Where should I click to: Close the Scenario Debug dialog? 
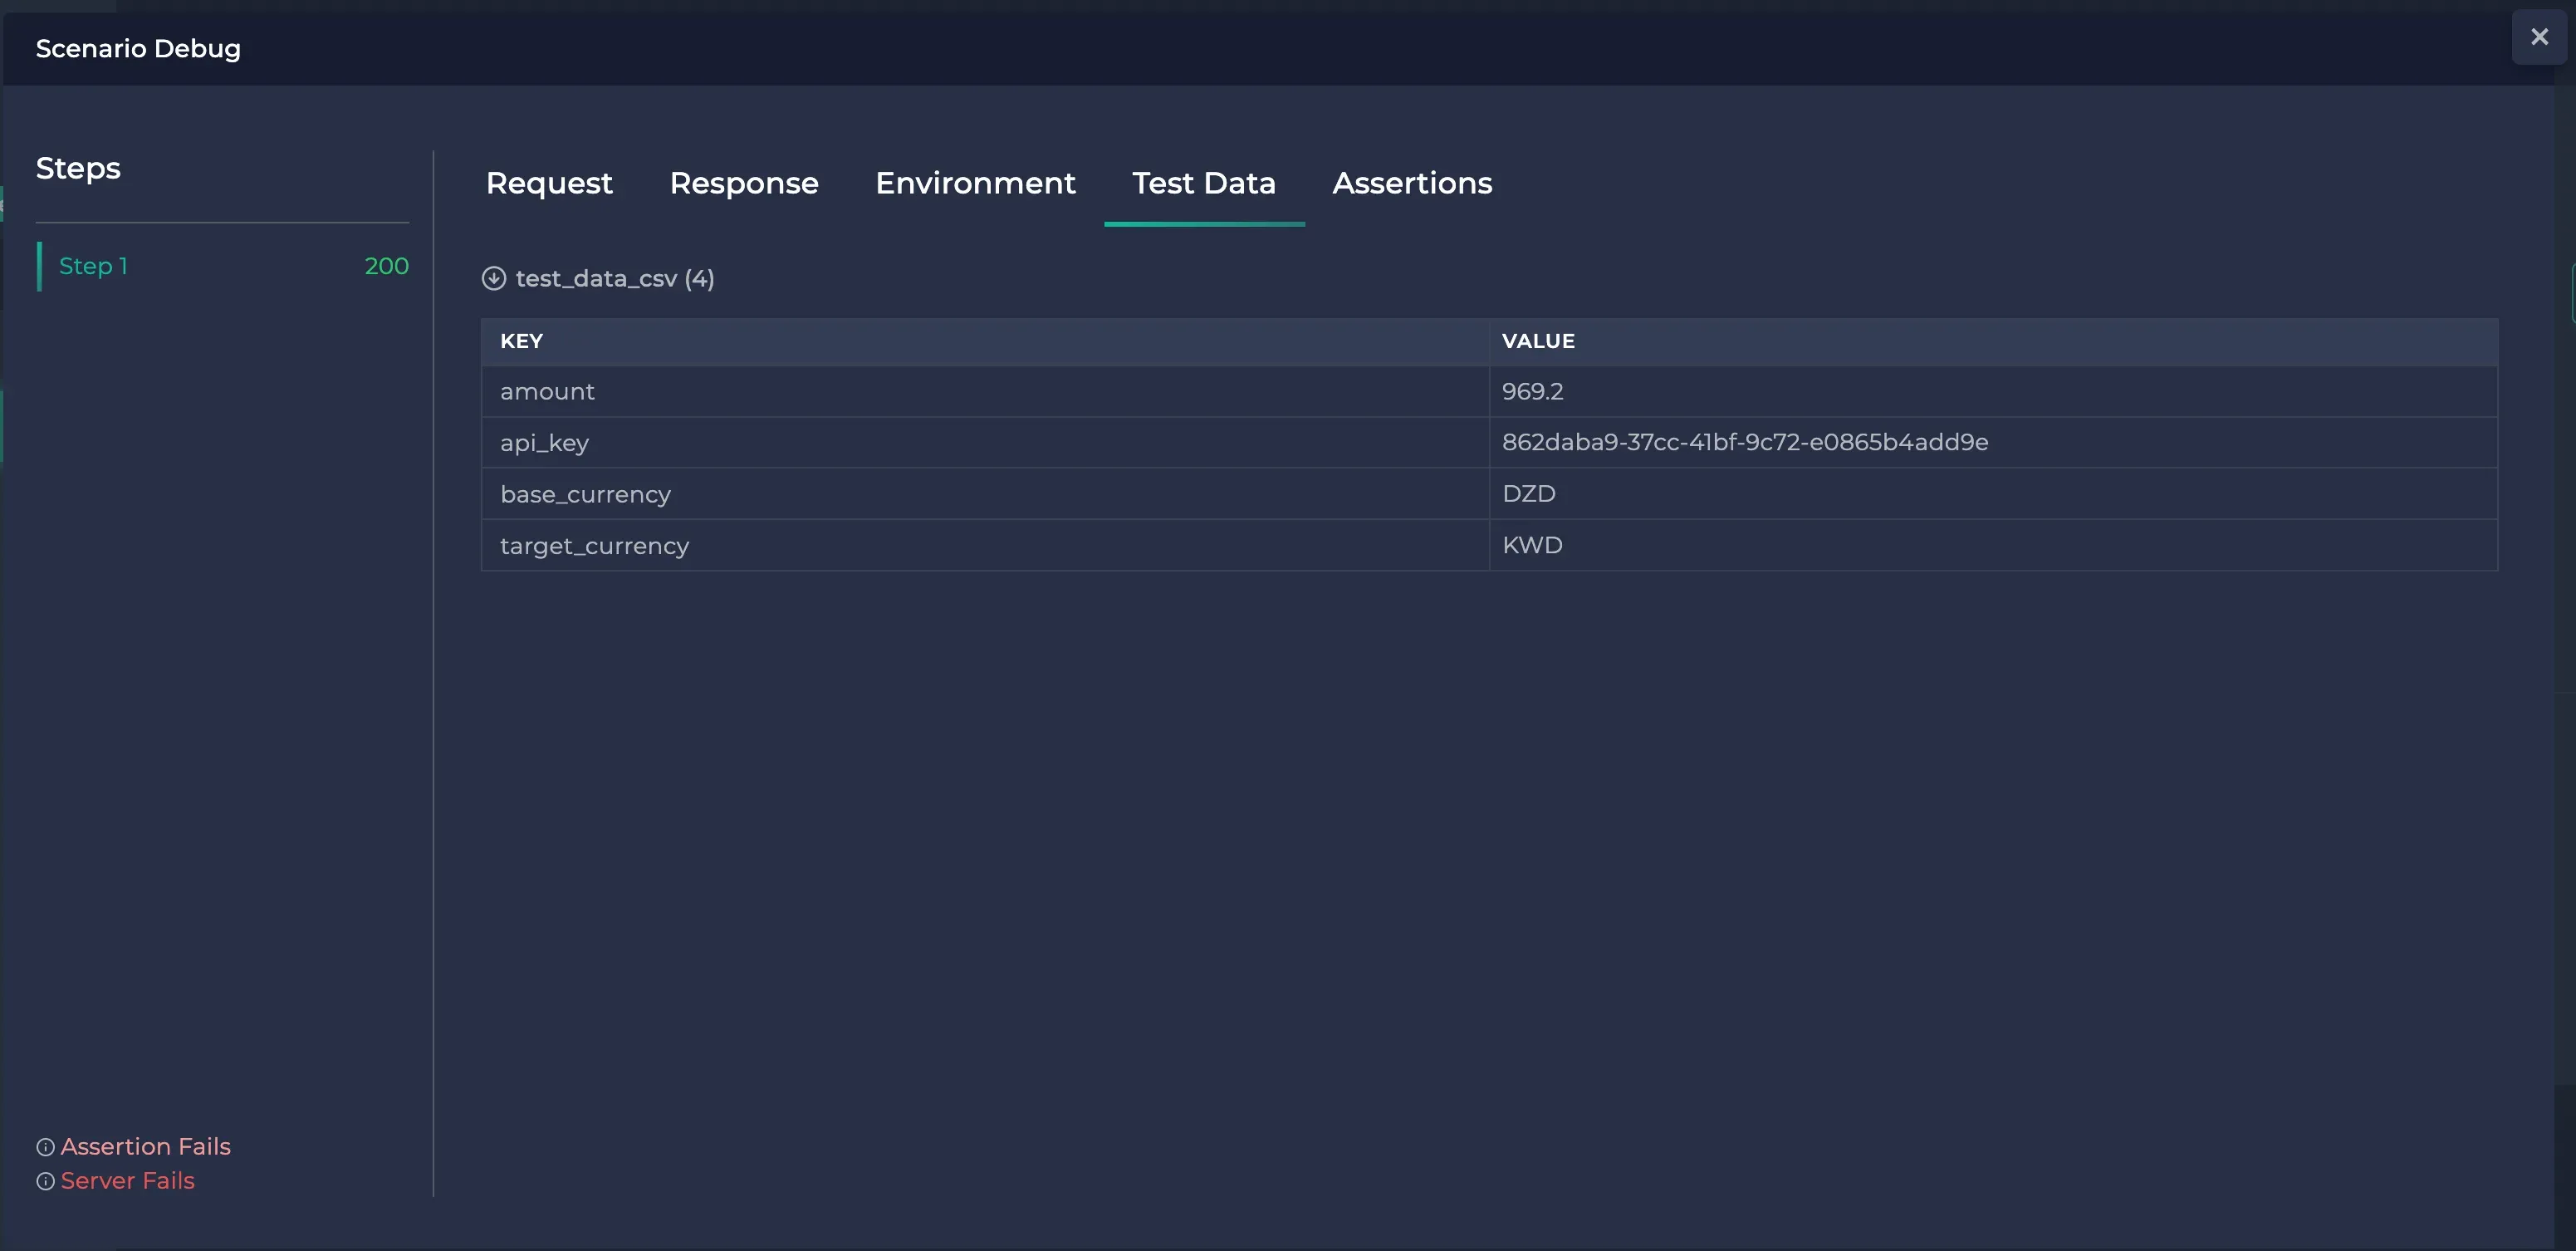click(x=2539, y=37)
